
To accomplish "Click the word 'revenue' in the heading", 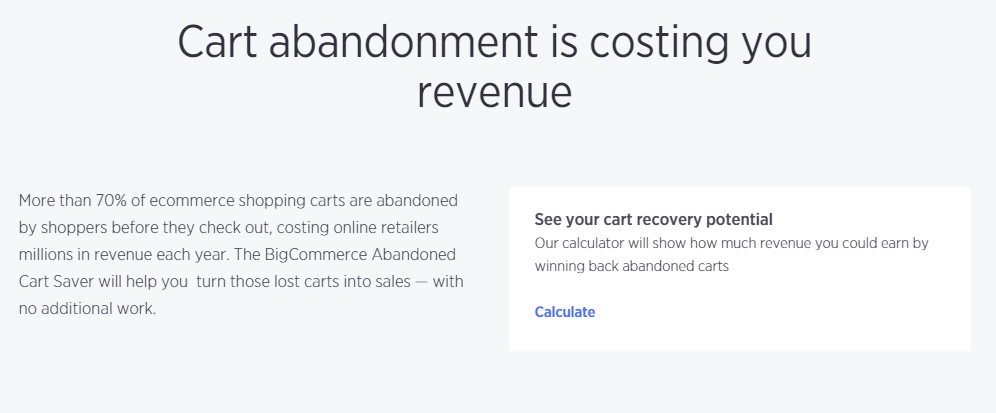I will pyautogui.click(x=494, y=93).
